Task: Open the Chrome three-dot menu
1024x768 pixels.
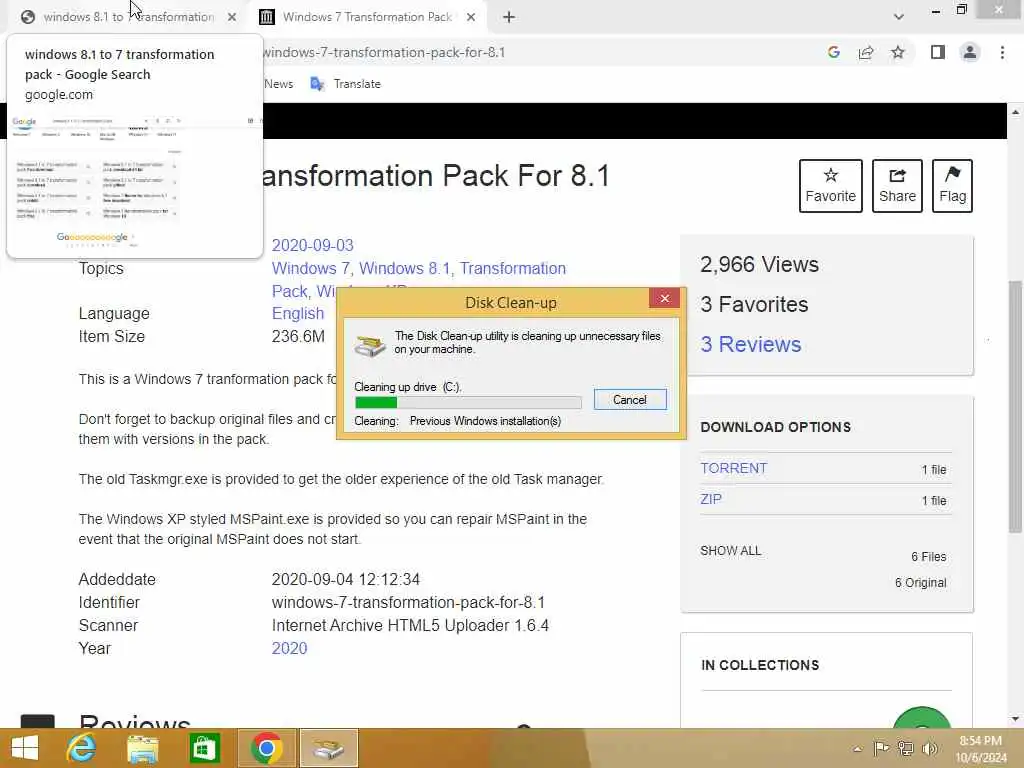Action: pos(1002,52)
